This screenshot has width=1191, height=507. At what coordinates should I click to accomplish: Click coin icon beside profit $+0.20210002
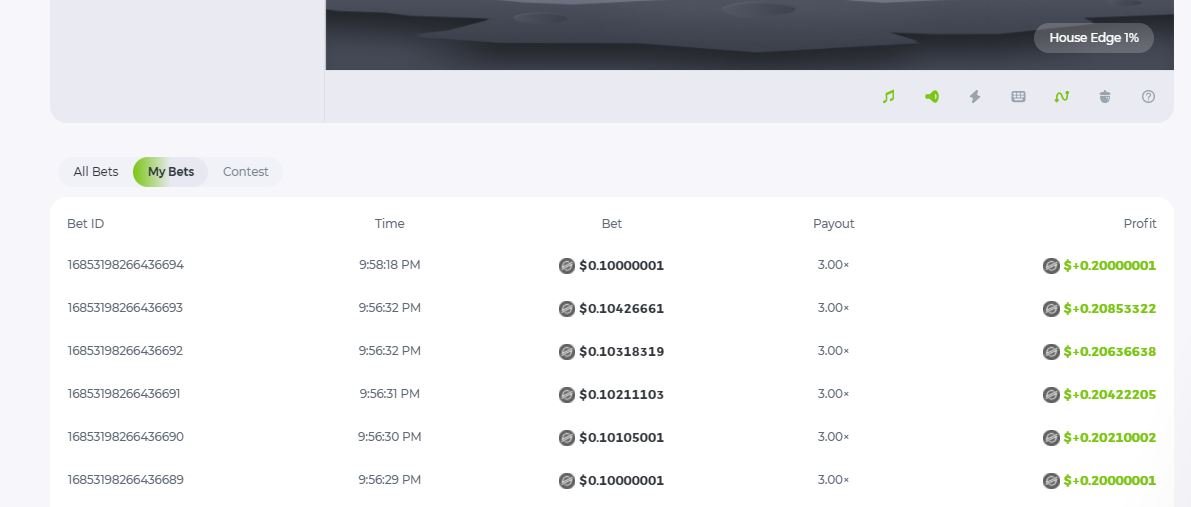tap(1051, 438)
